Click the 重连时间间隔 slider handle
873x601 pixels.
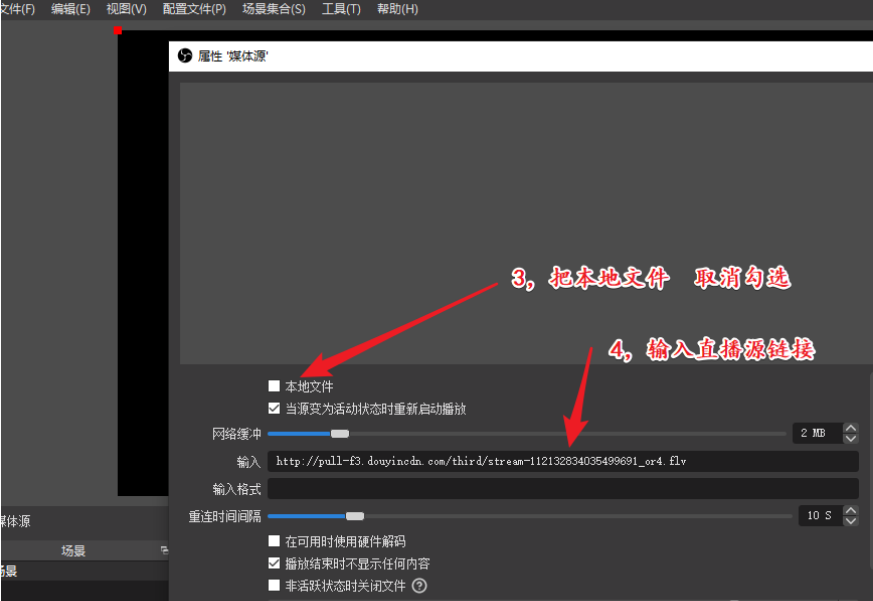pyautogui.click(x=354, y=515)
